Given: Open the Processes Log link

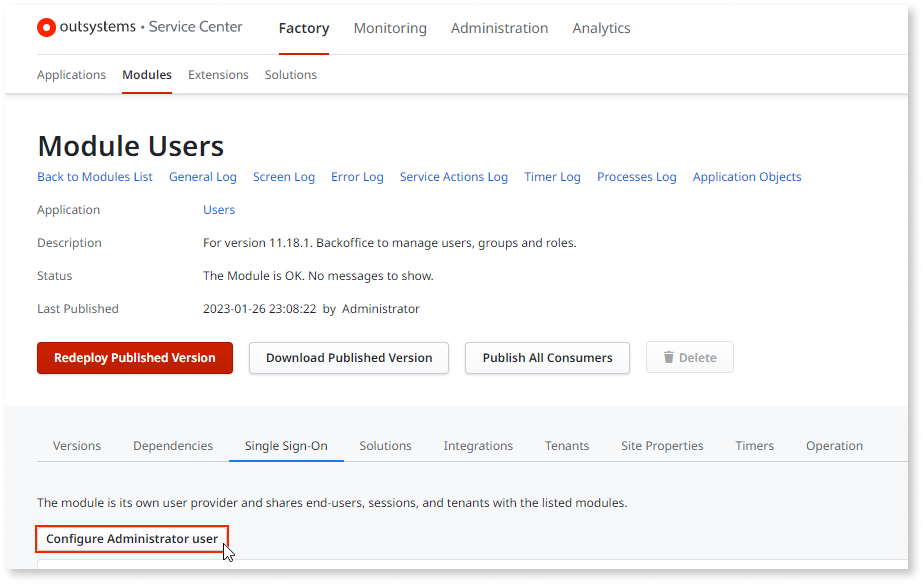Looking at the screenshot, I should [x=636, y=177].
